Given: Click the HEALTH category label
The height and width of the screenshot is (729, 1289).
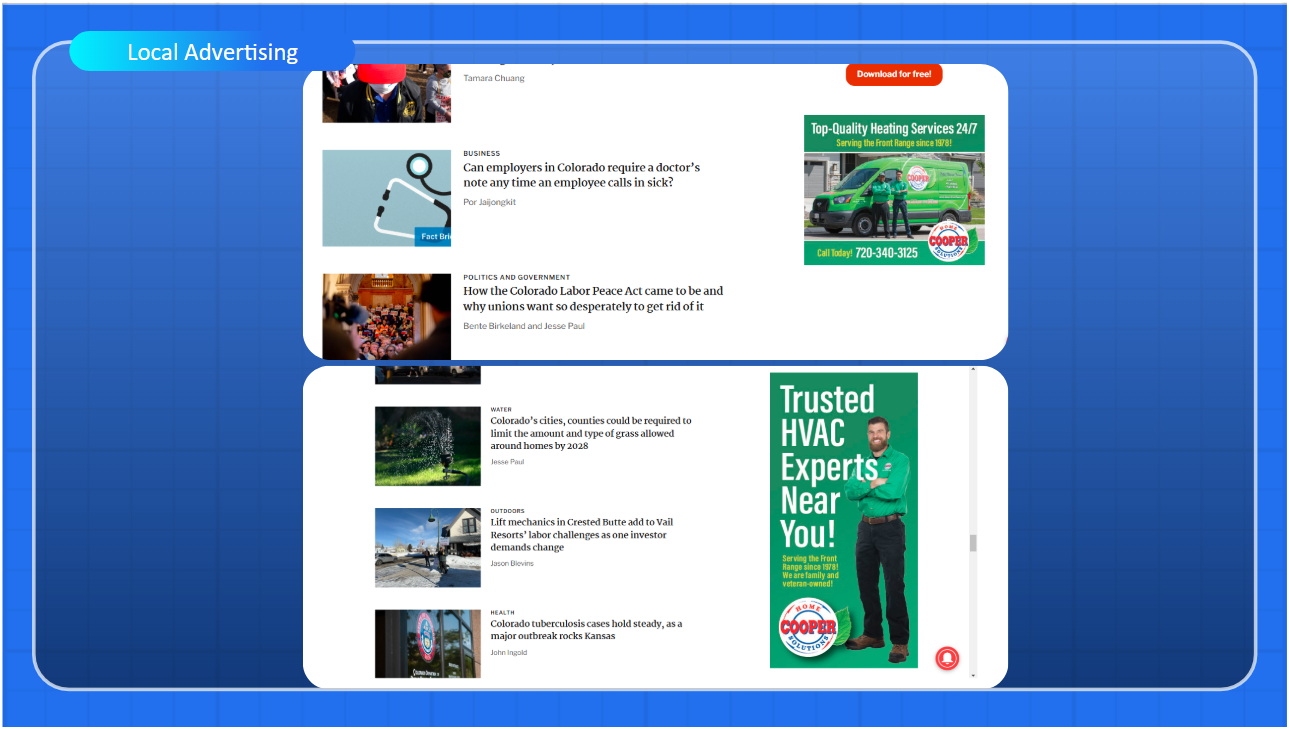Looking at the screenshot, I should tap(502, 613).
